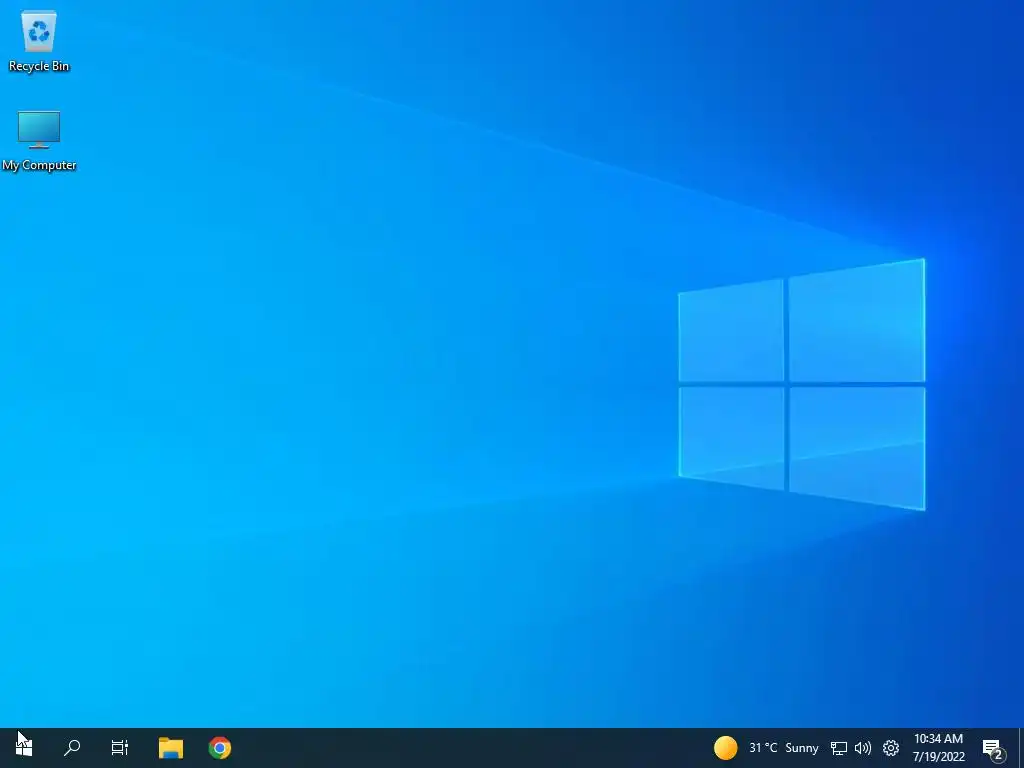Open Action Center notifications icon
Viewport: 1024px width, 768px height.
click(x=993, y=748)
